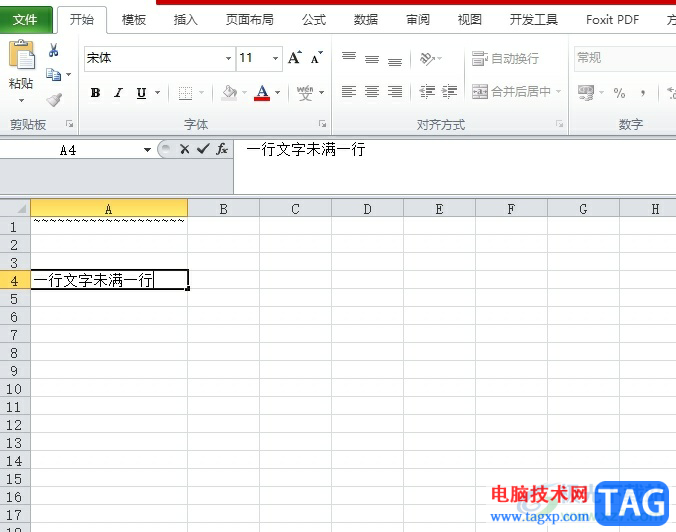676x532 pixels.
Task: Select column A header
Action: [109, 209]
